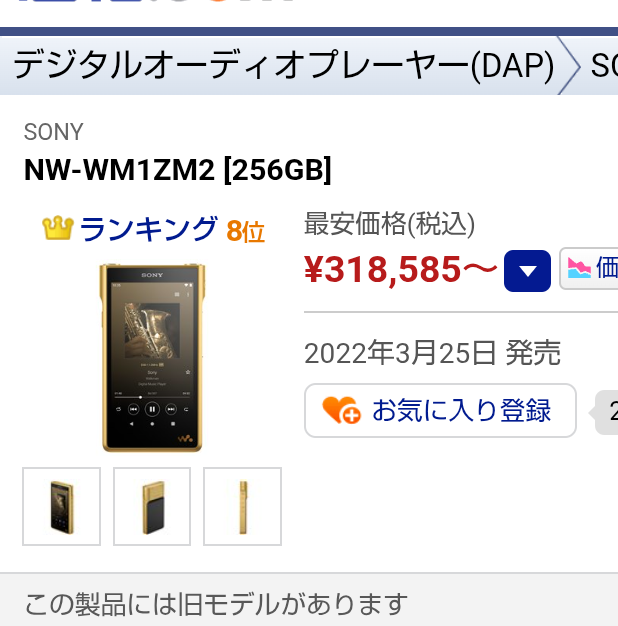618x626 pixels.
Task: Expand the lowest price dropdown arrow
Action: pyautogui.click(x=527, y=271)
